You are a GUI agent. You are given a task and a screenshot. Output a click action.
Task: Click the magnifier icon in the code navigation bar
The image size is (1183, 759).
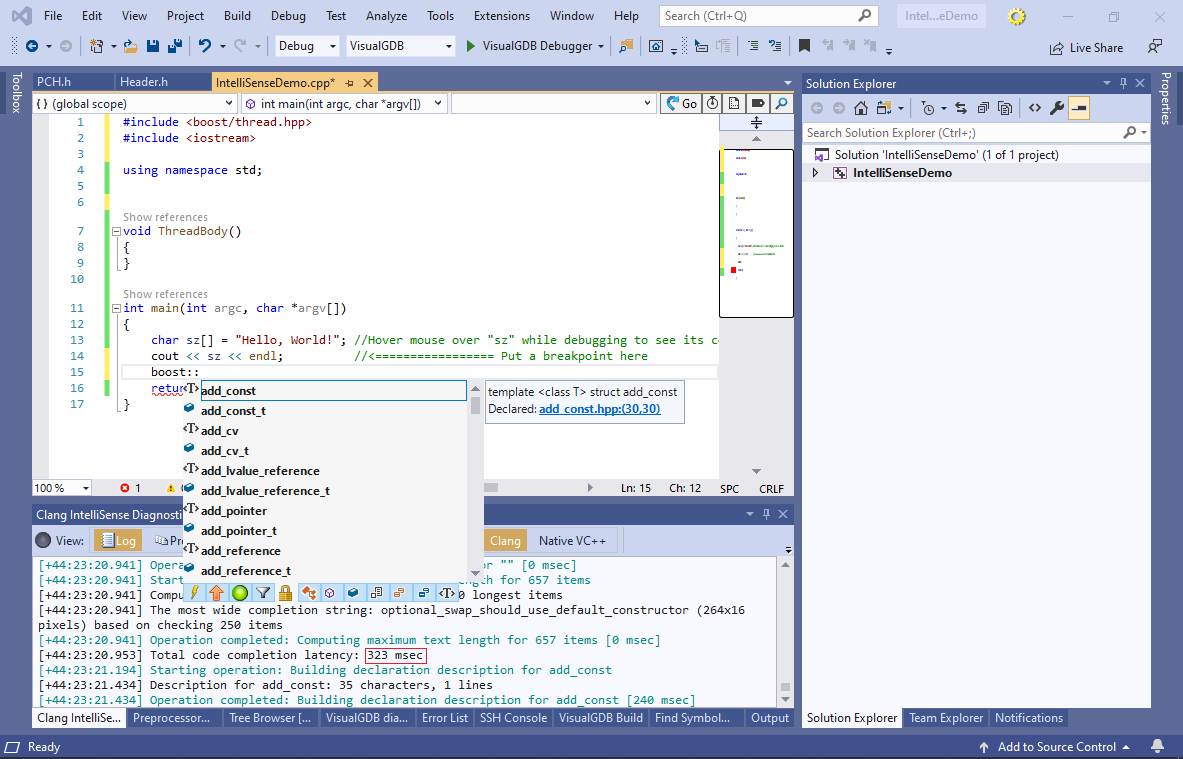click(782, 103)
